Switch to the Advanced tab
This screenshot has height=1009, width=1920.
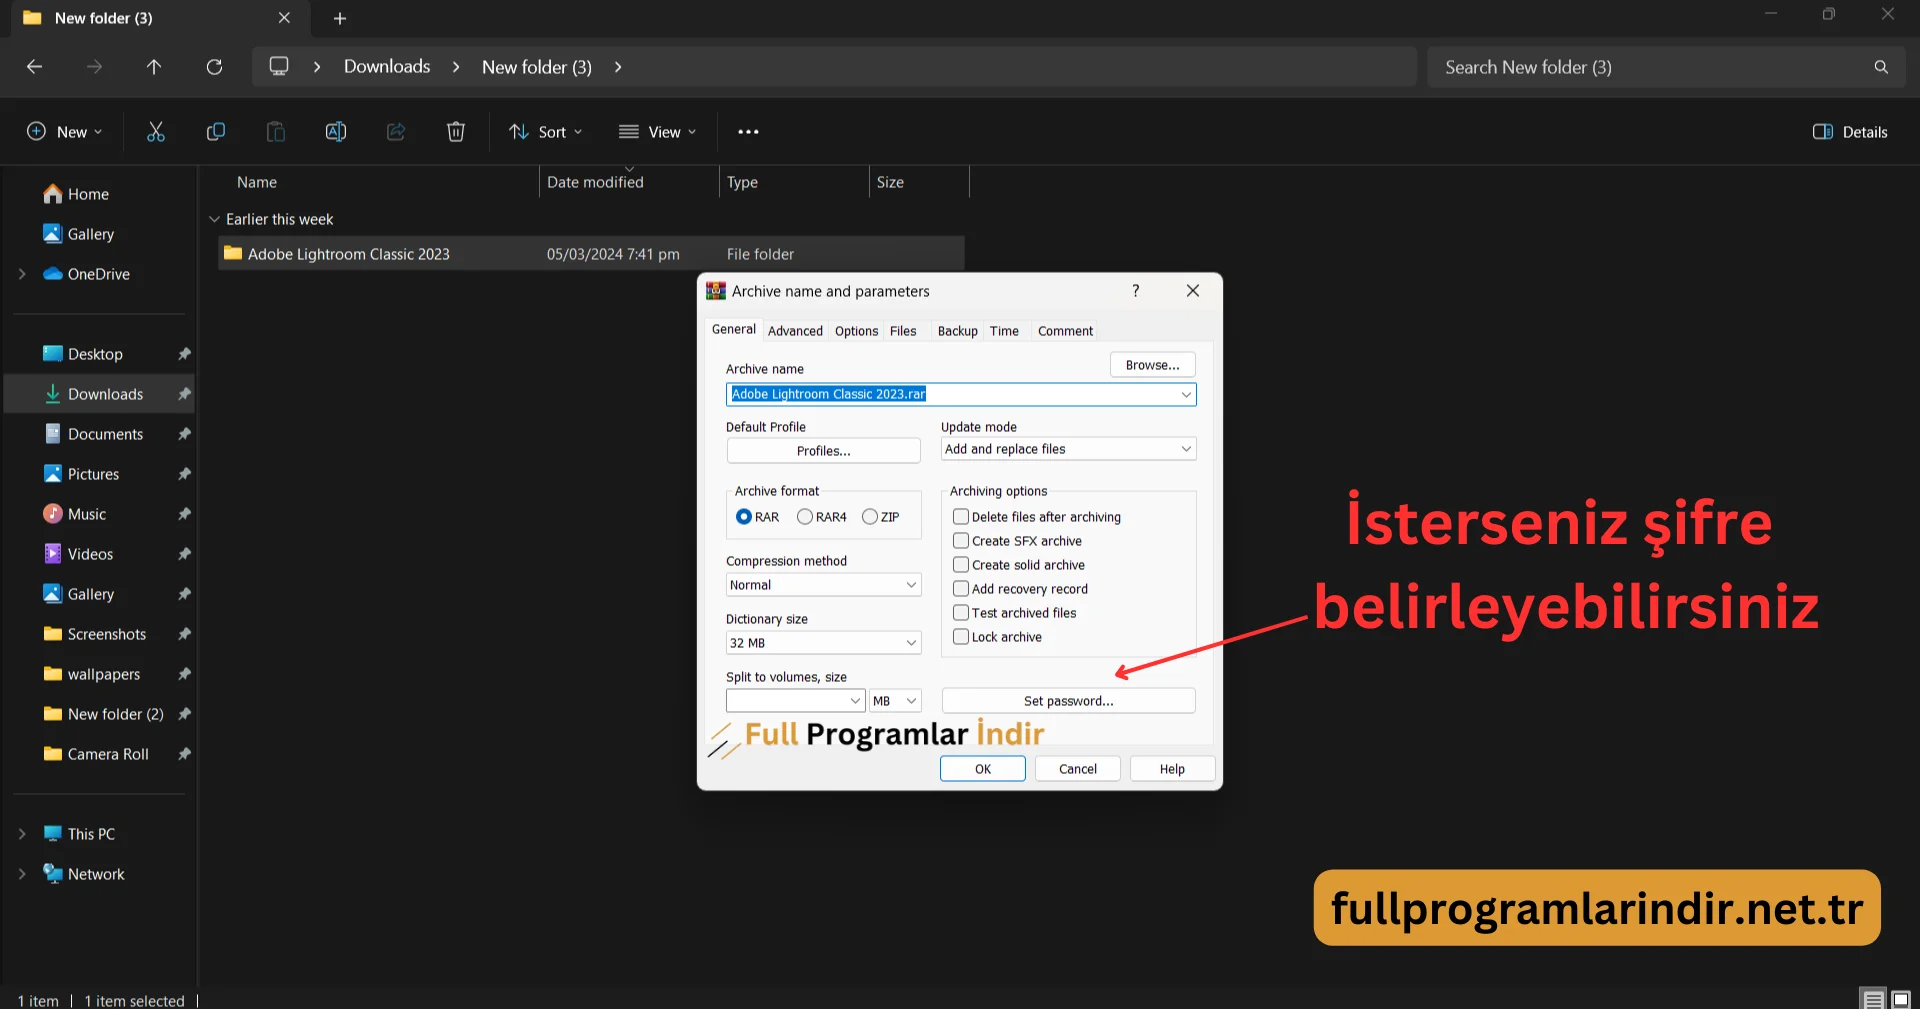(795, 331)
